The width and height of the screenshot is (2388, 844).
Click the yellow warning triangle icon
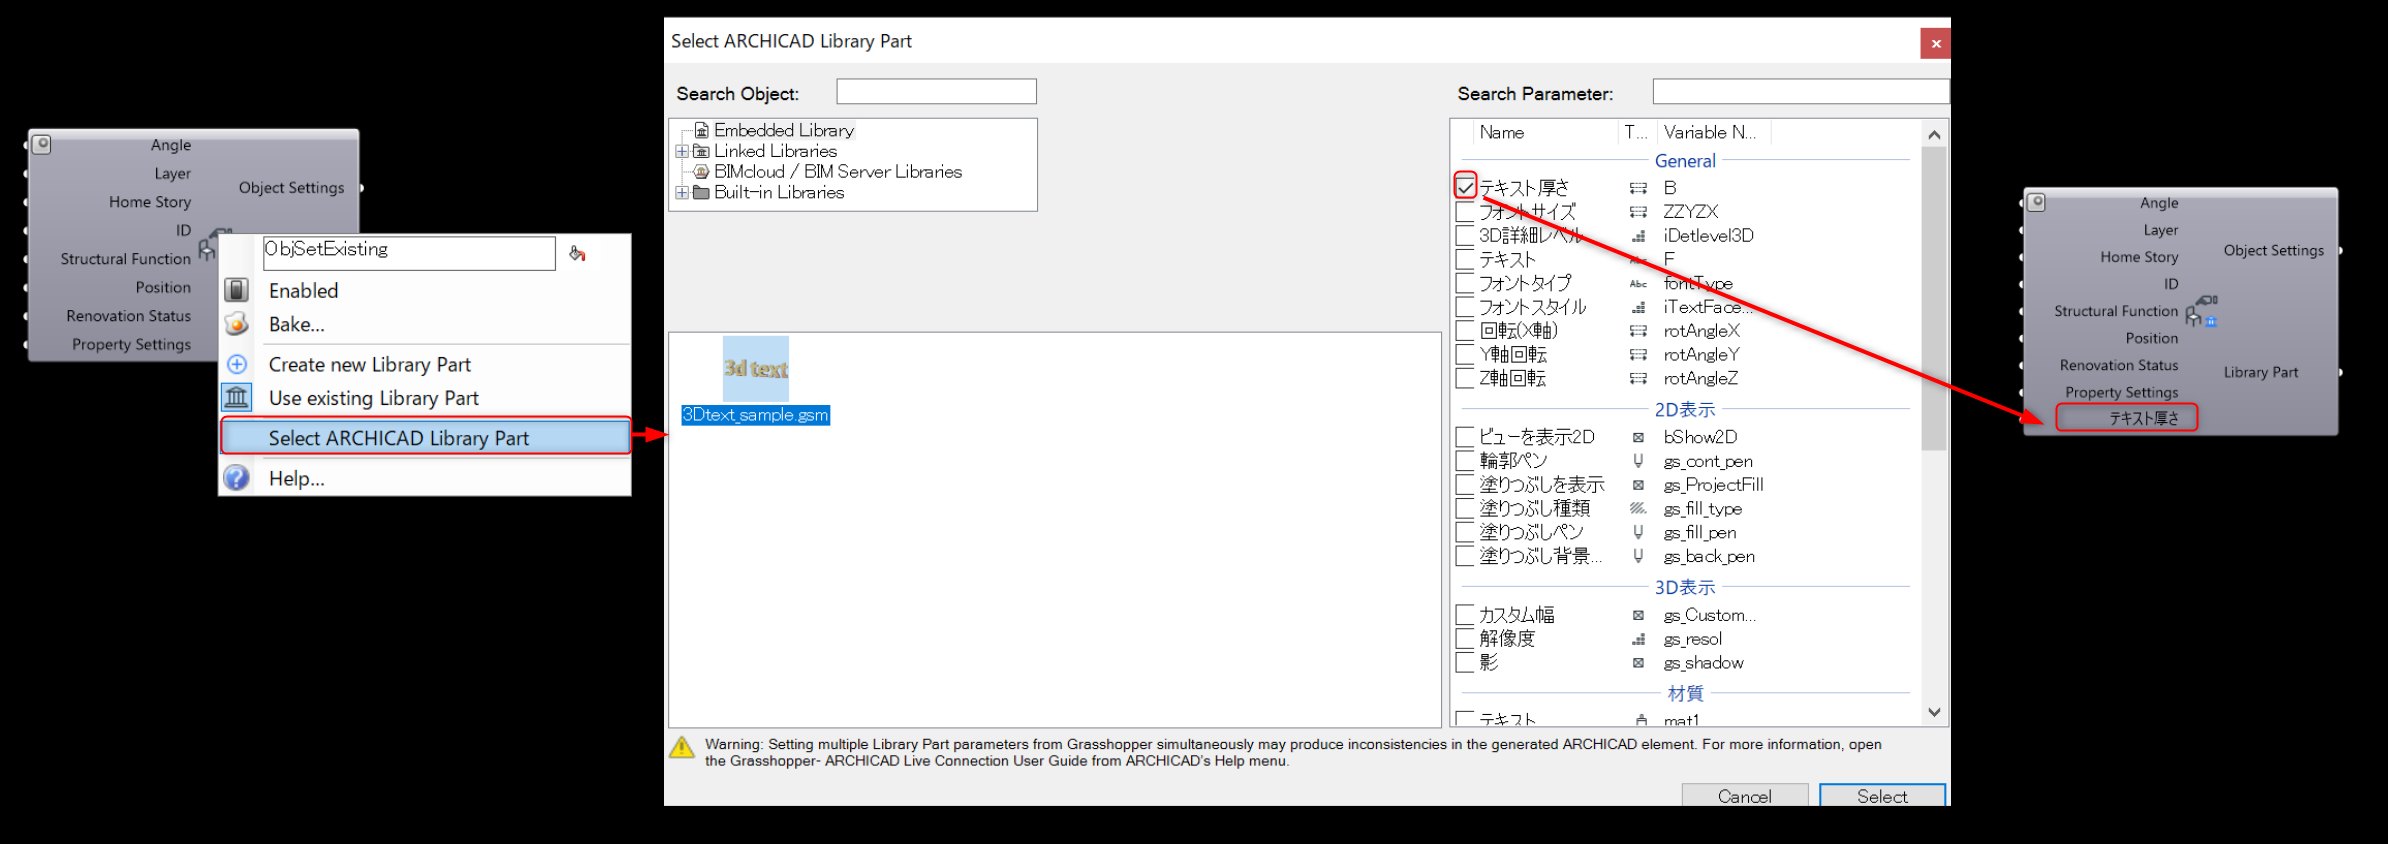click(682, 748)
